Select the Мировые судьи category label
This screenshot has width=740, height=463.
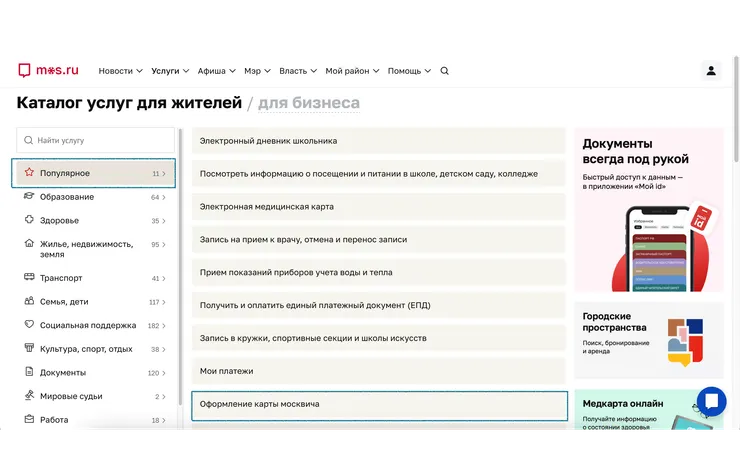point(71,396)
